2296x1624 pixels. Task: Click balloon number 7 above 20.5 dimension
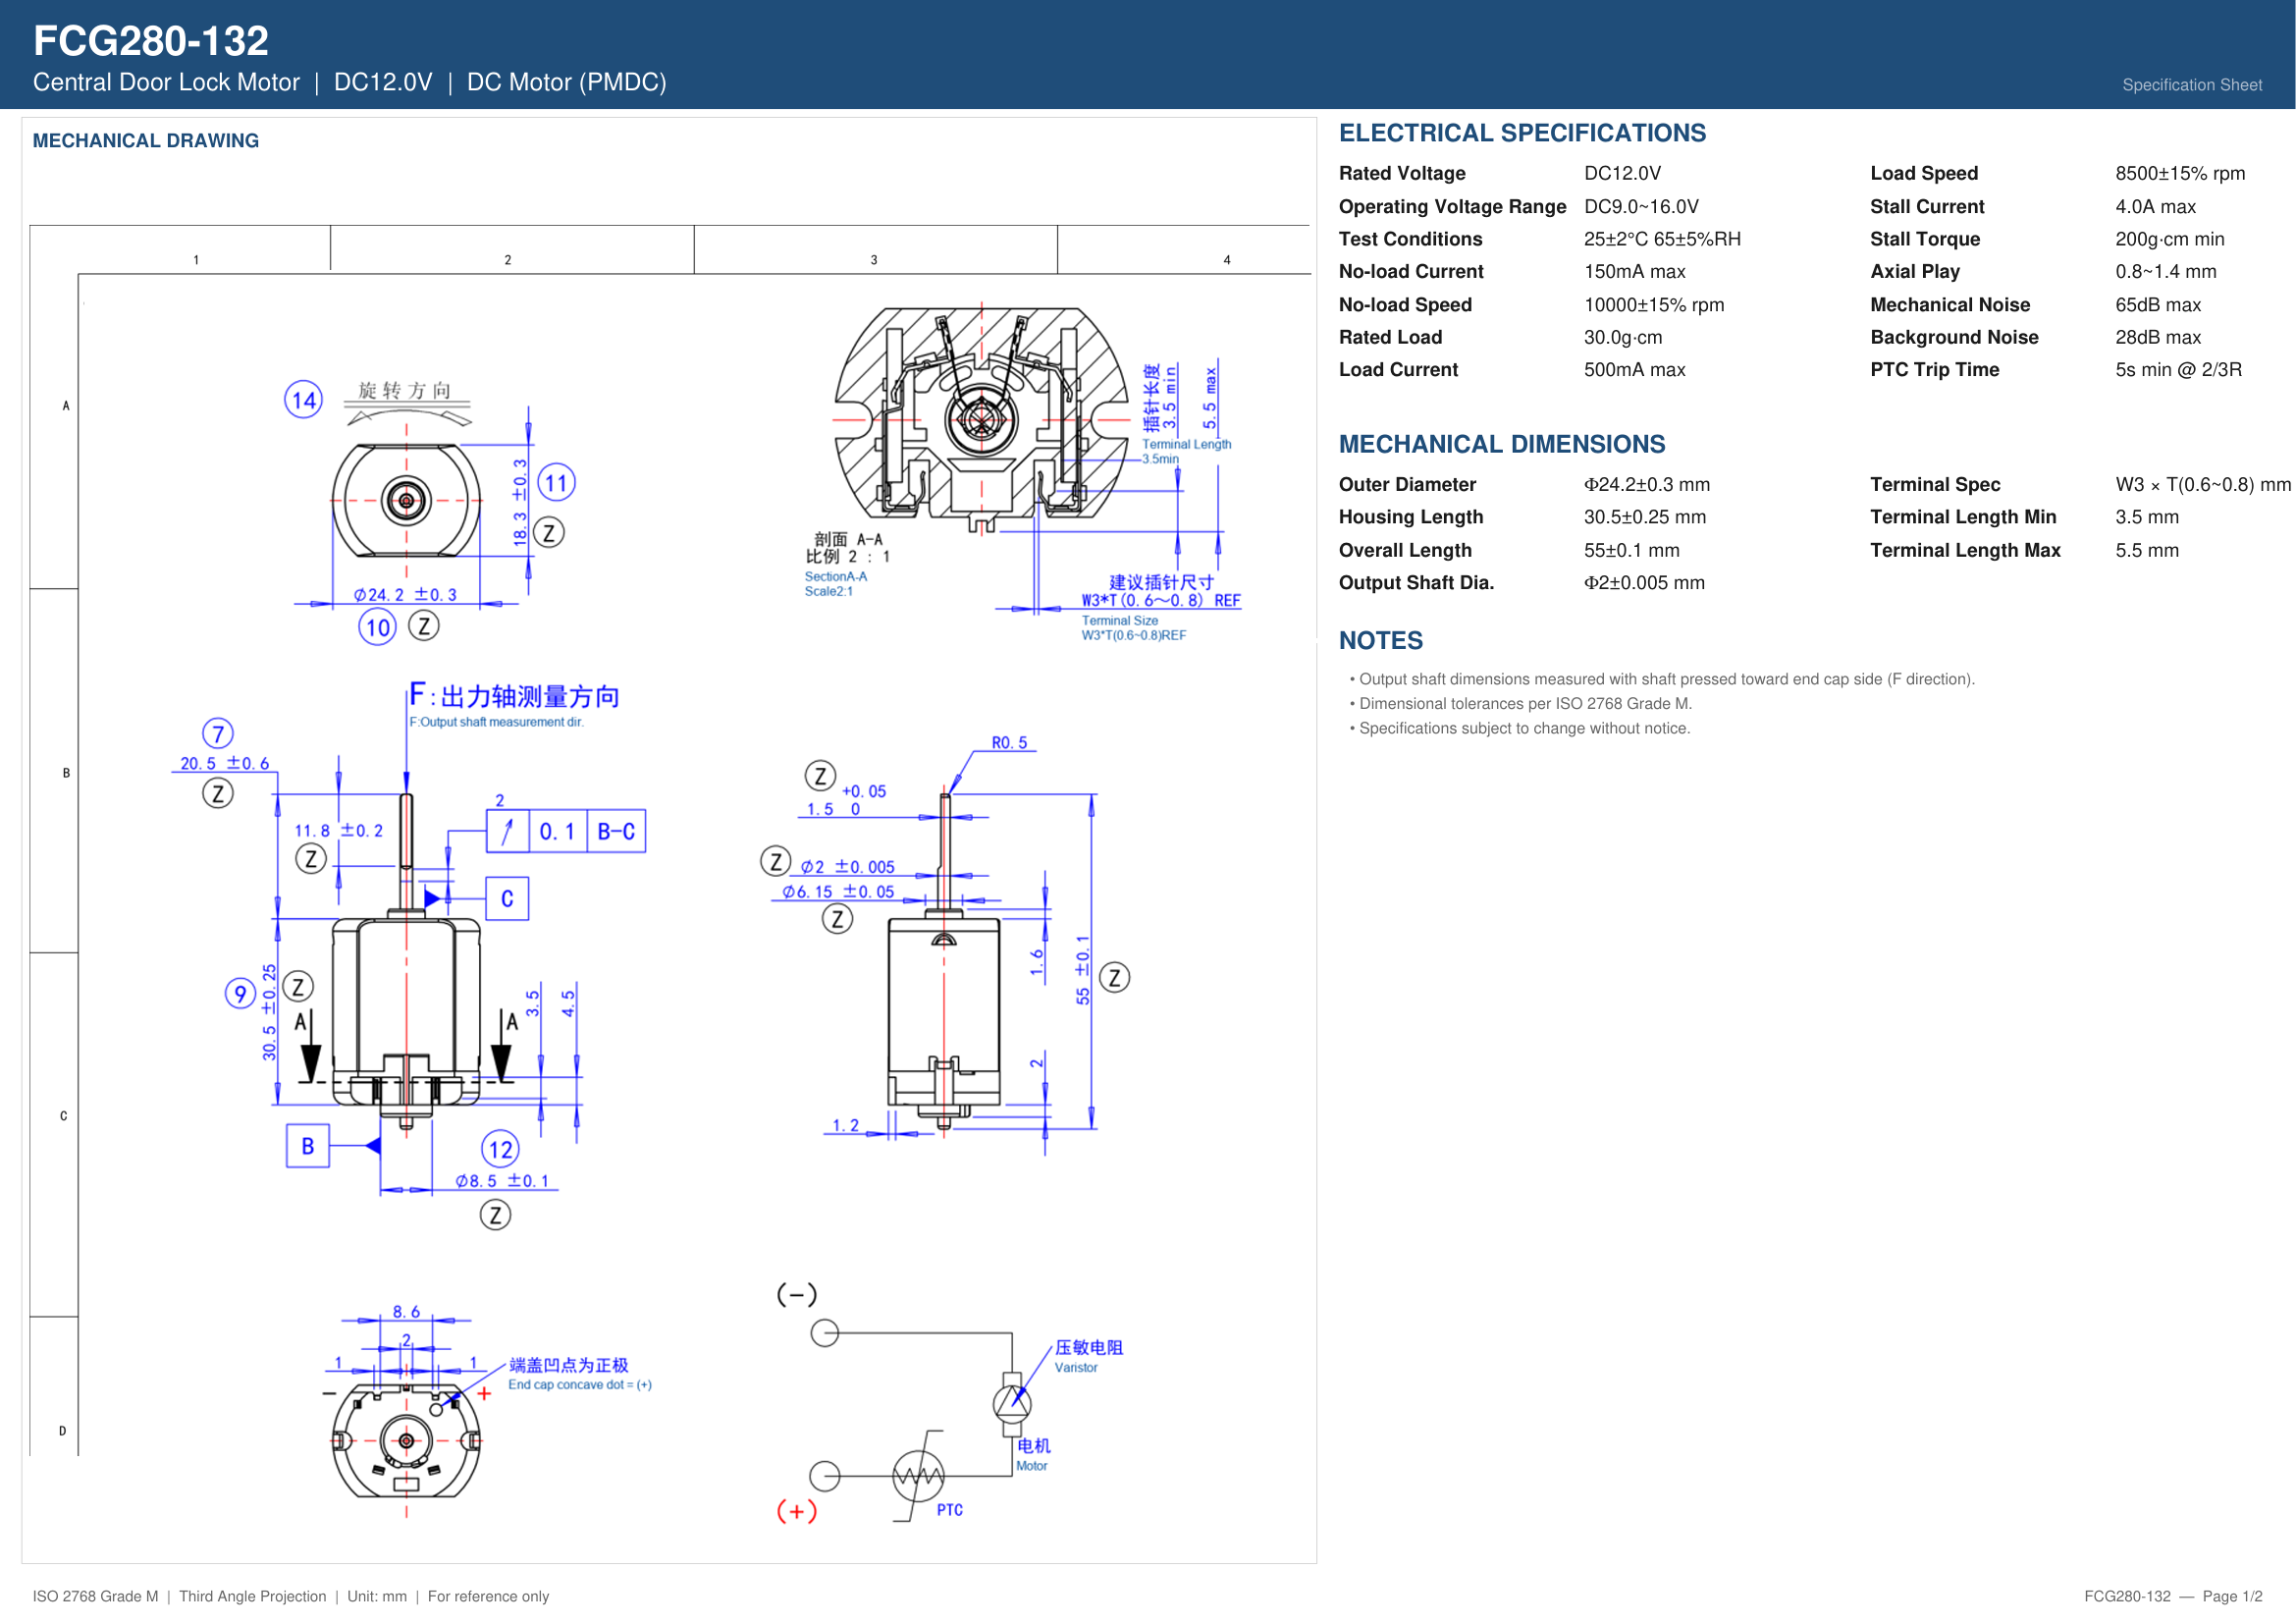[x=218, y=734]
